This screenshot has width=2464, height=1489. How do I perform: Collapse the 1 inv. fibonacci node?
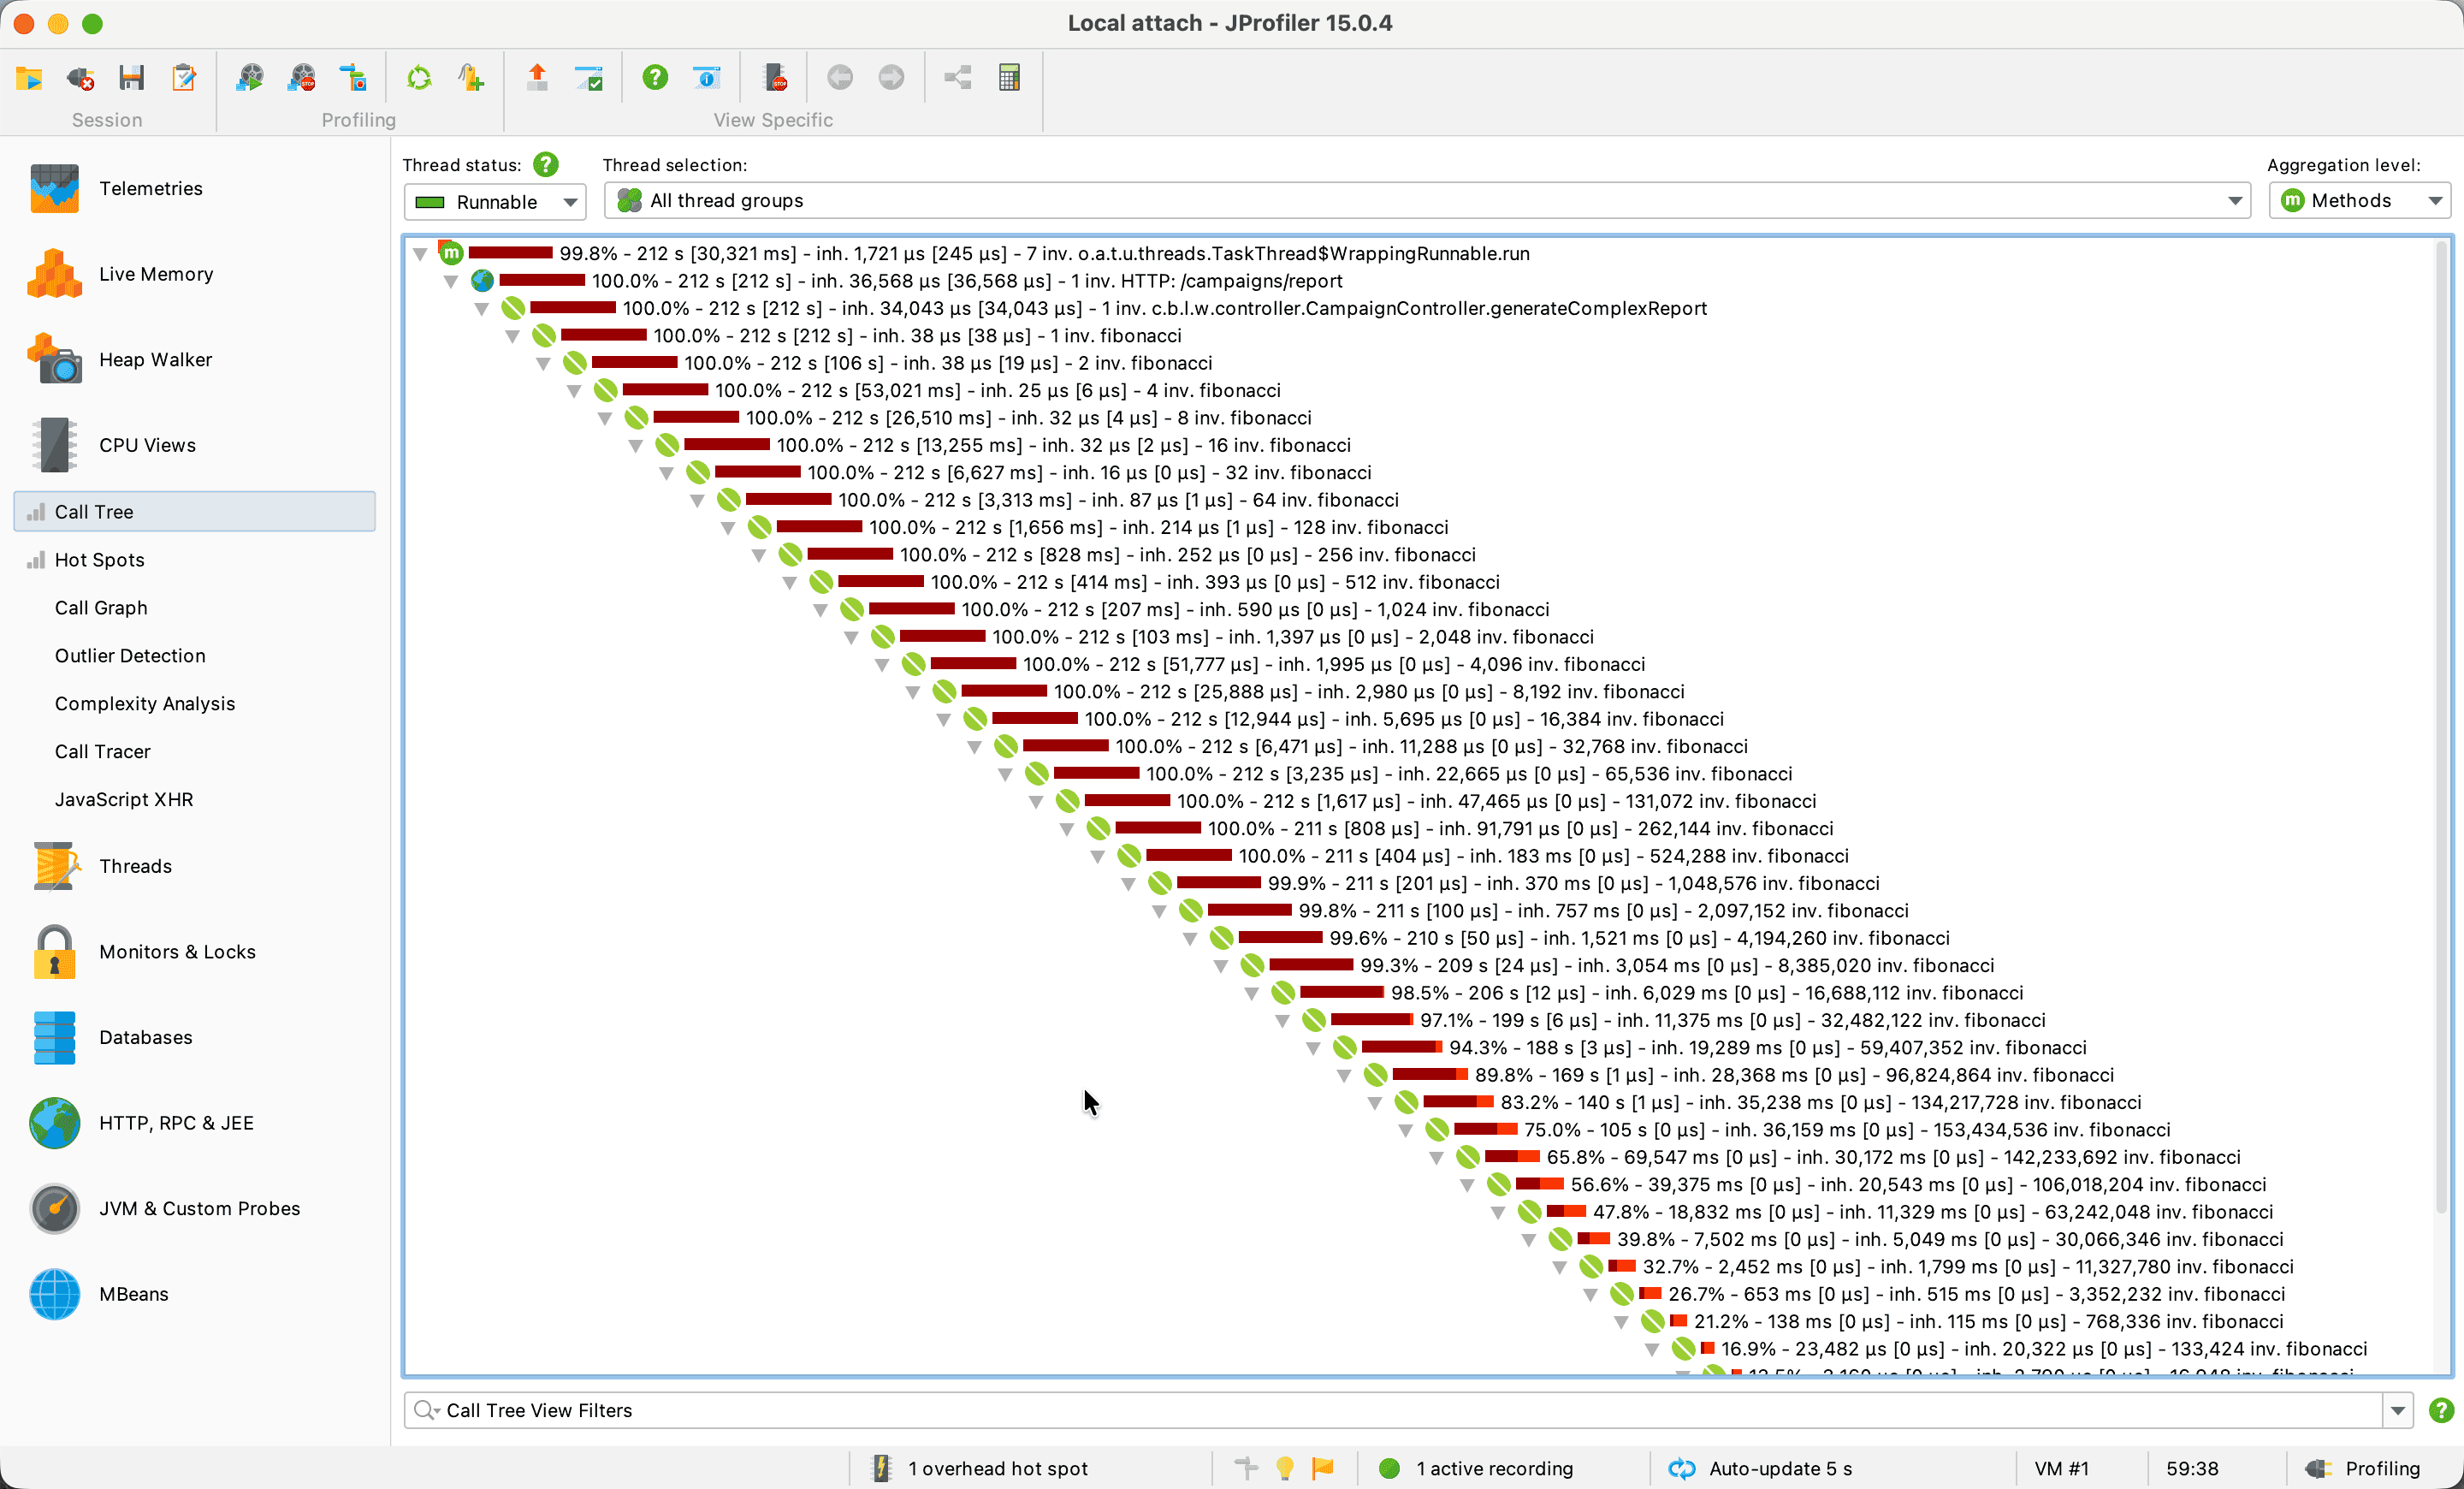tap(513, 336)
